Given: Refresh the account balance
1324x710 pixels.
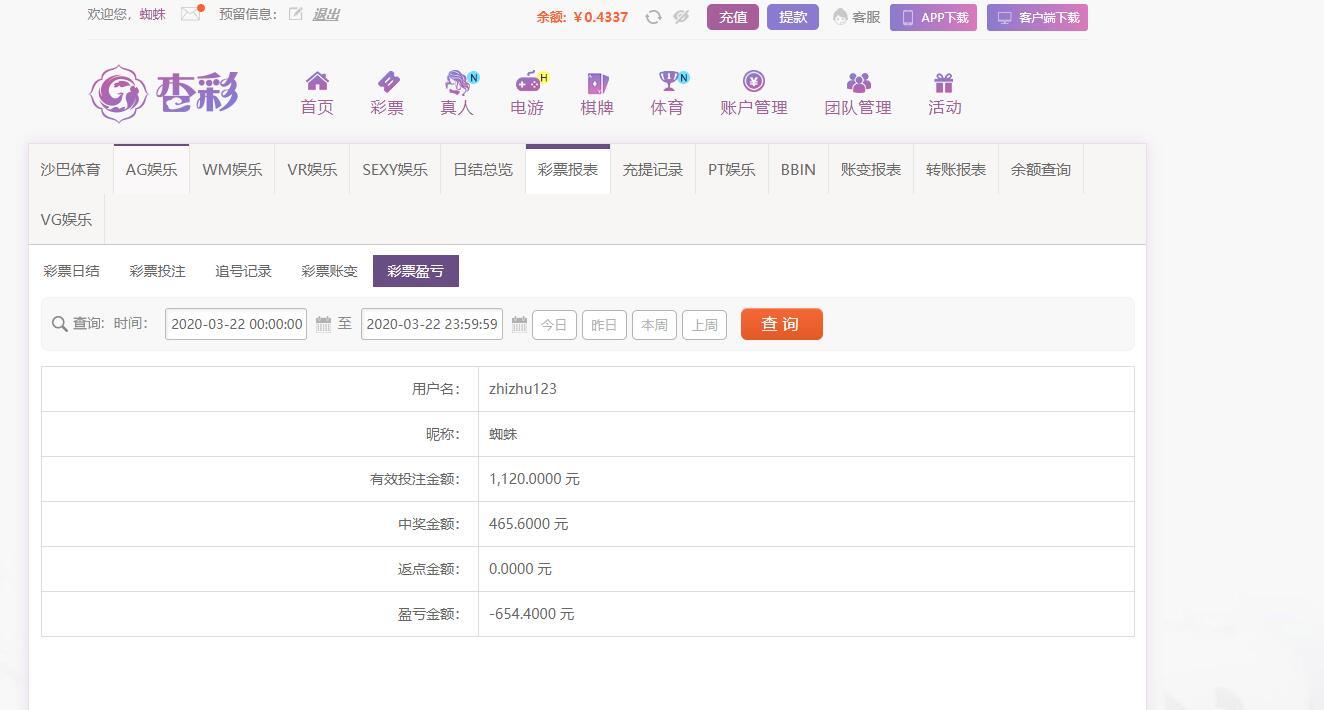Looking at the screenshot, I should [653, 17].
